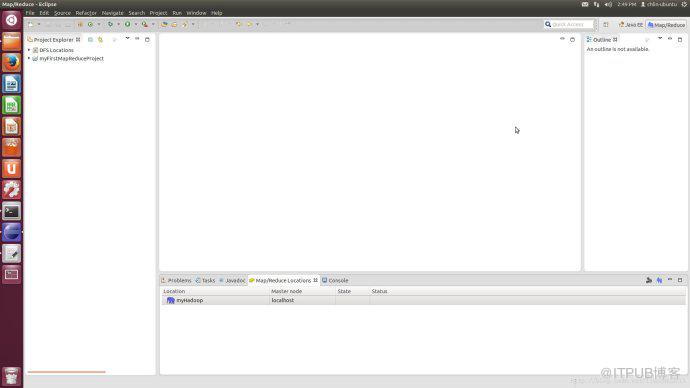Select the myHadoop location row
Viewport: 690px width, 388px height.
point(423,300)
